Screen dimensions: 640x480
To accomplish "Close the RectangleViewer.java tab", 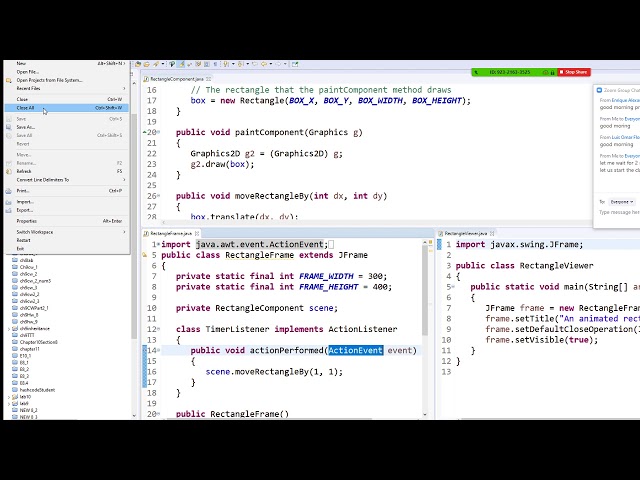I will (492, 233).
